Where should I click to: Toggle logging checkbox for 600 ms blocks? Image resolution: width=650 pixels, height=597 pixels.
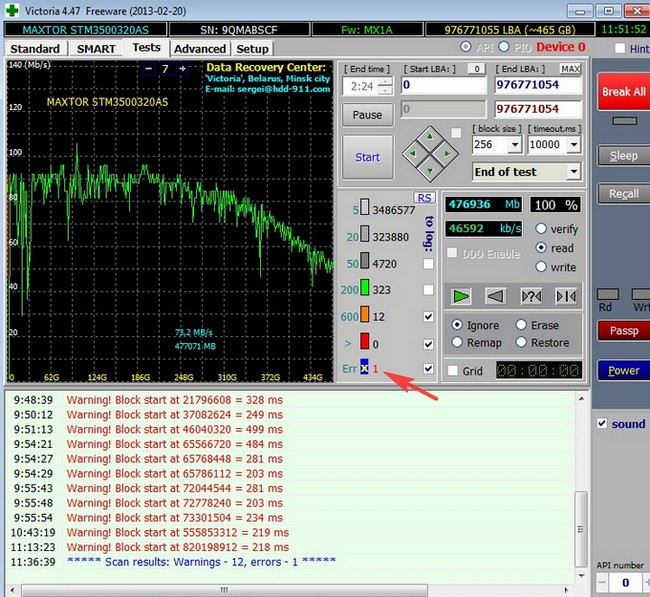pos(429,317)
